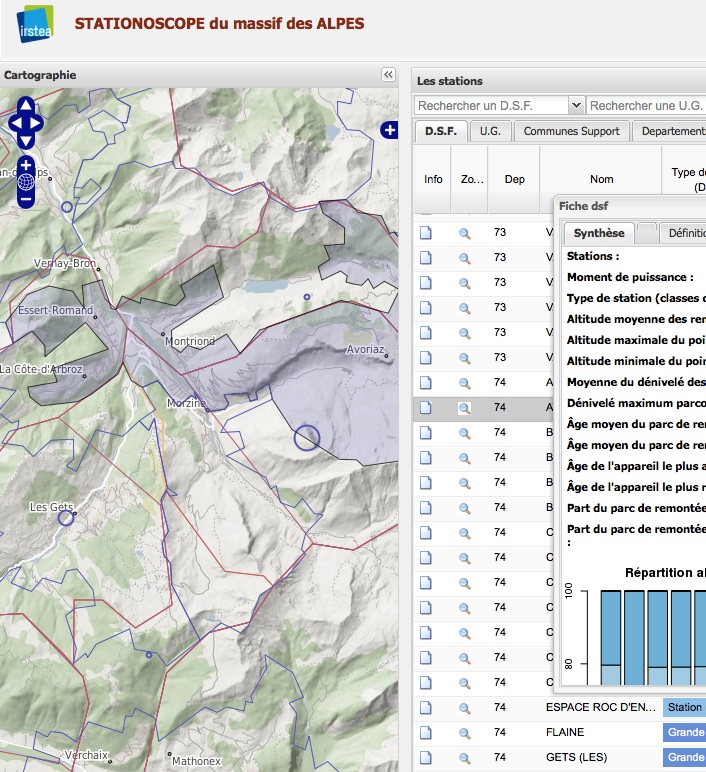Viewport: 706px width, 772px height.
Task: Zoom map to ESPACE ROC D'EN station
Action: pyautogui.click(x=464, y=707)
